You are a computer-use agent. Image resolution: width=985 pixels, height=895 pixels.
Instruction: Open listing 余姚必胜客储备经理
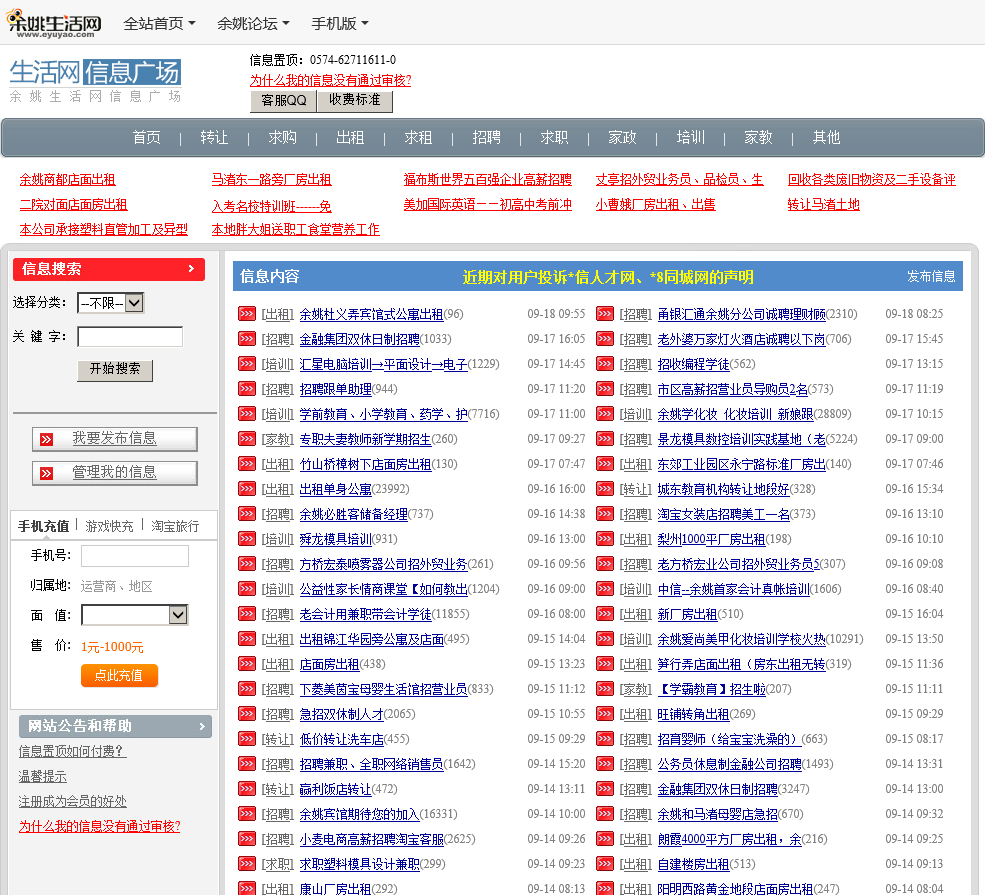tap(353, 514)
